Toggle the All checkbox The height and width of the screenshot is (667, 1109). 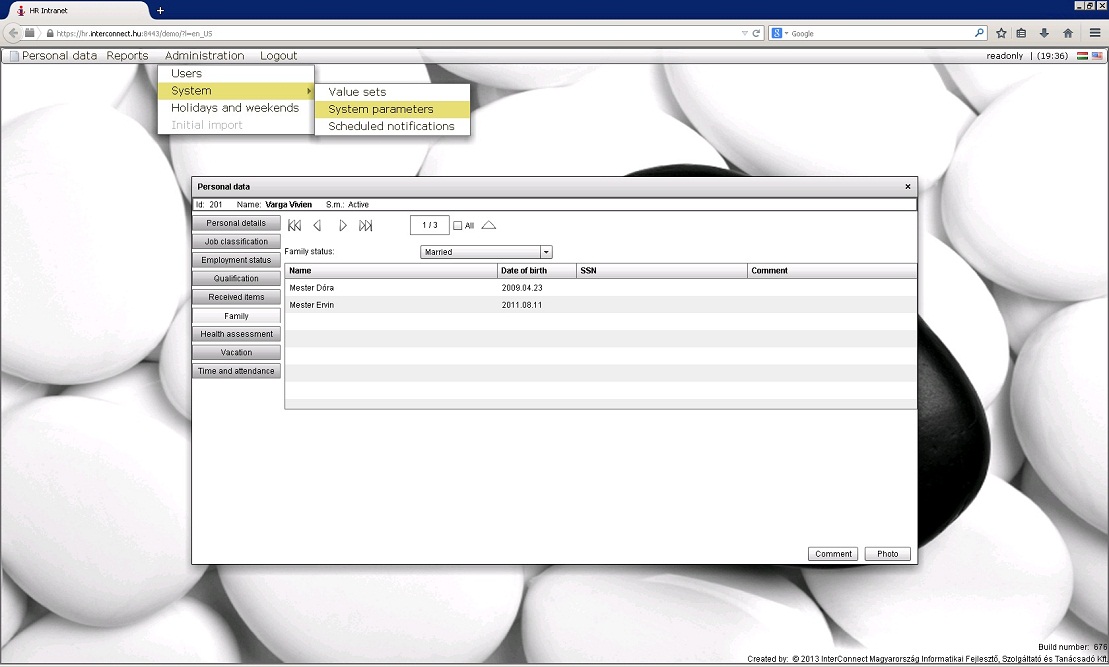(x=458, y=226)
